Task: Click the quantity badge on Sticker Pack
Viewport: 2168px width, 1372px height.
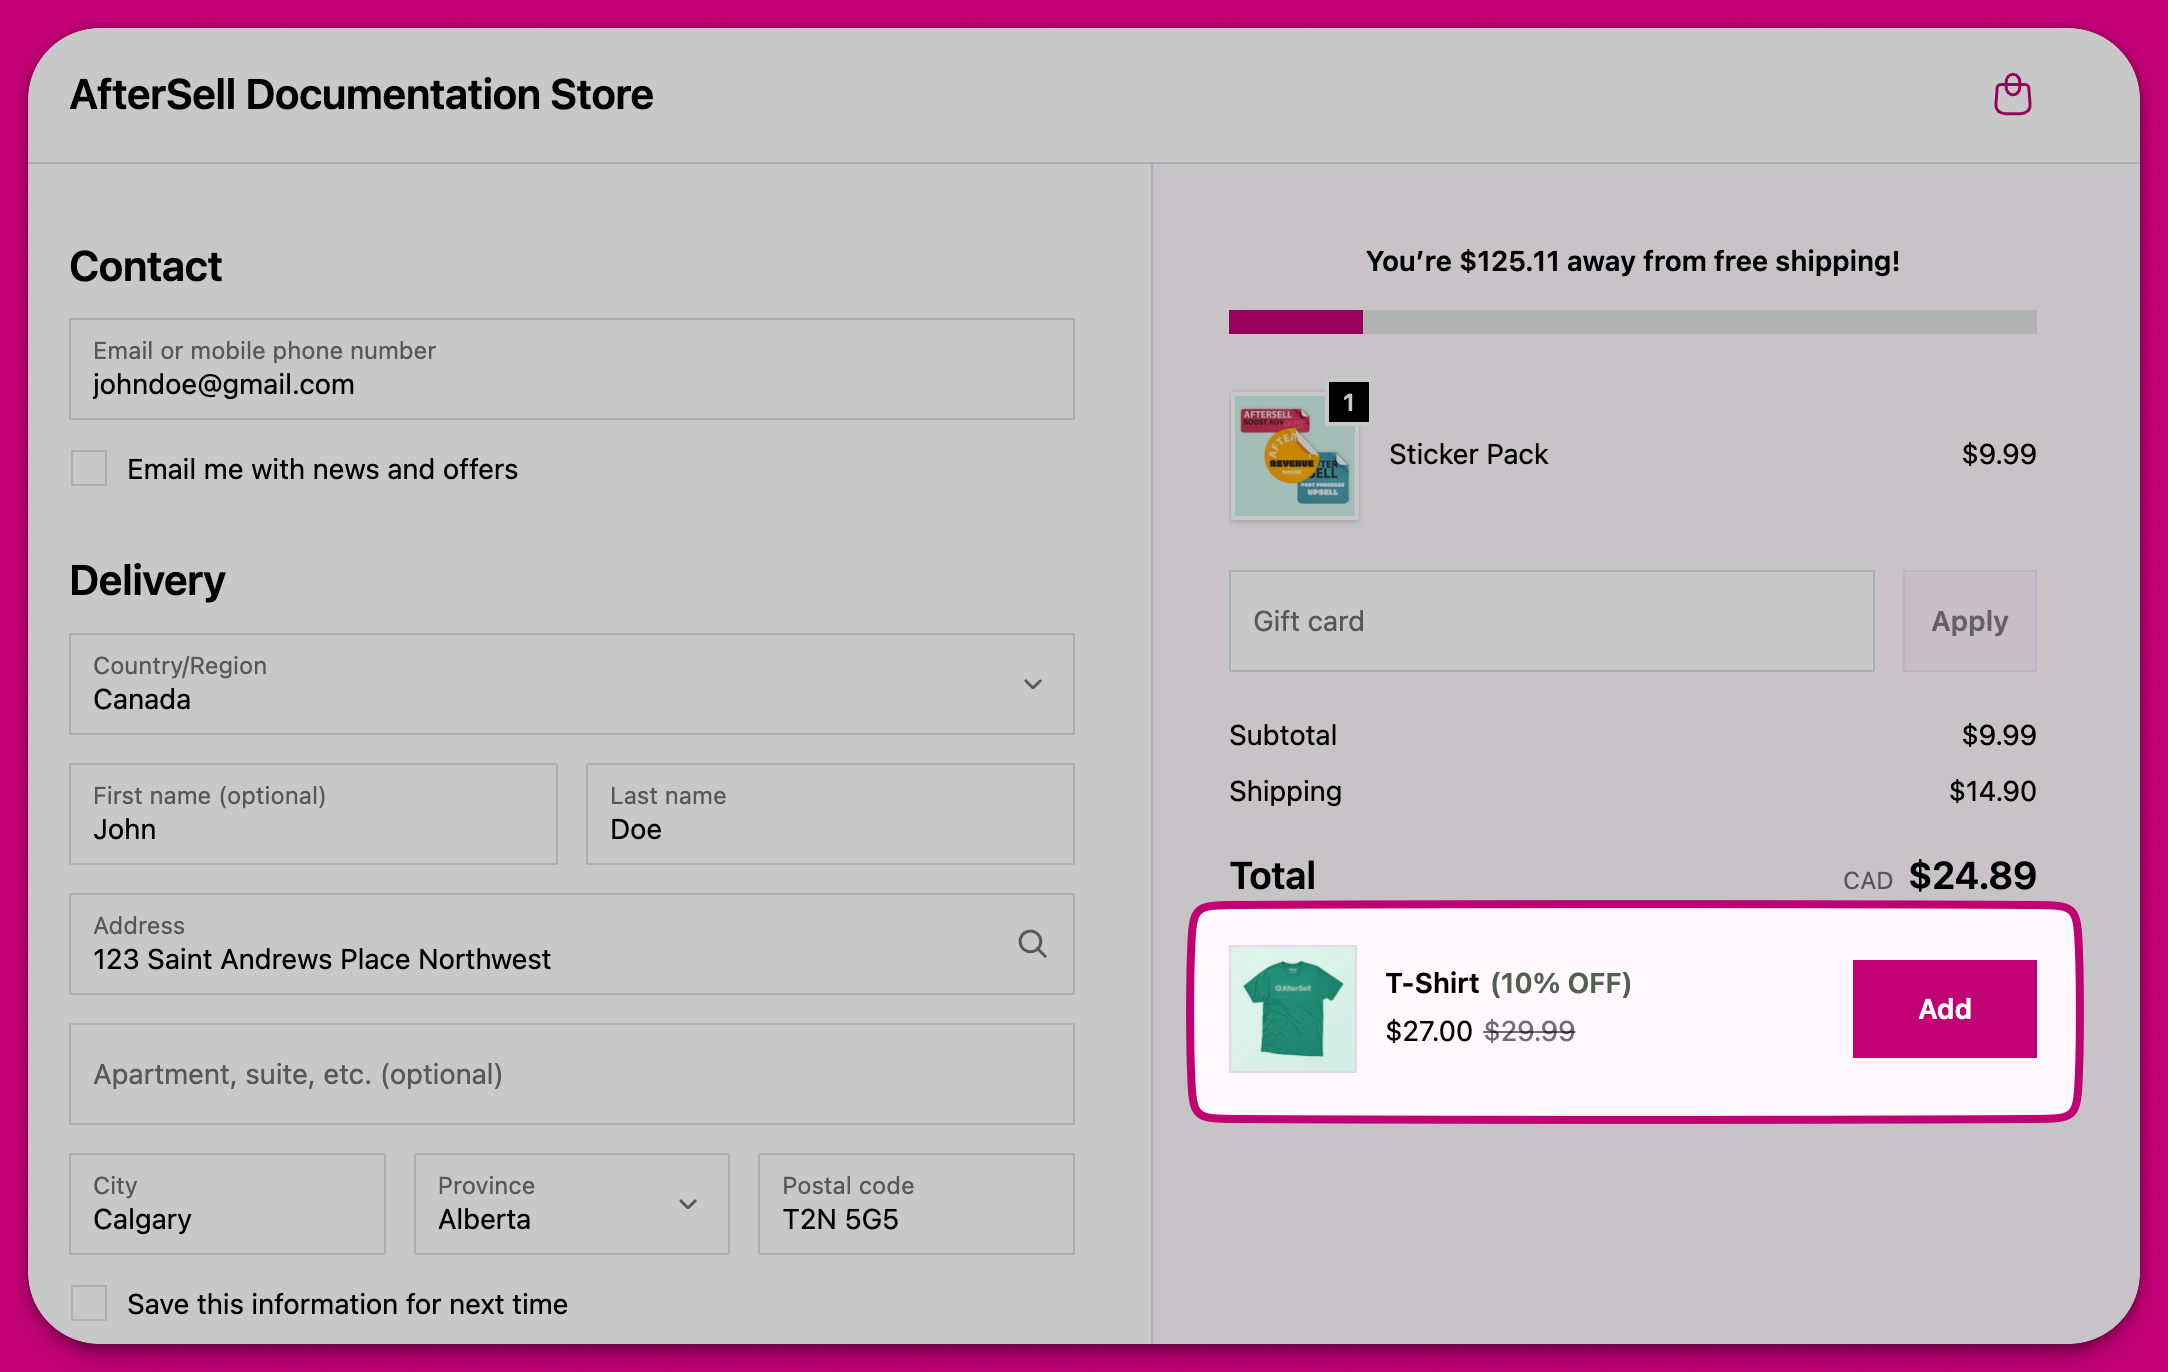Action: coord(1348,402)
